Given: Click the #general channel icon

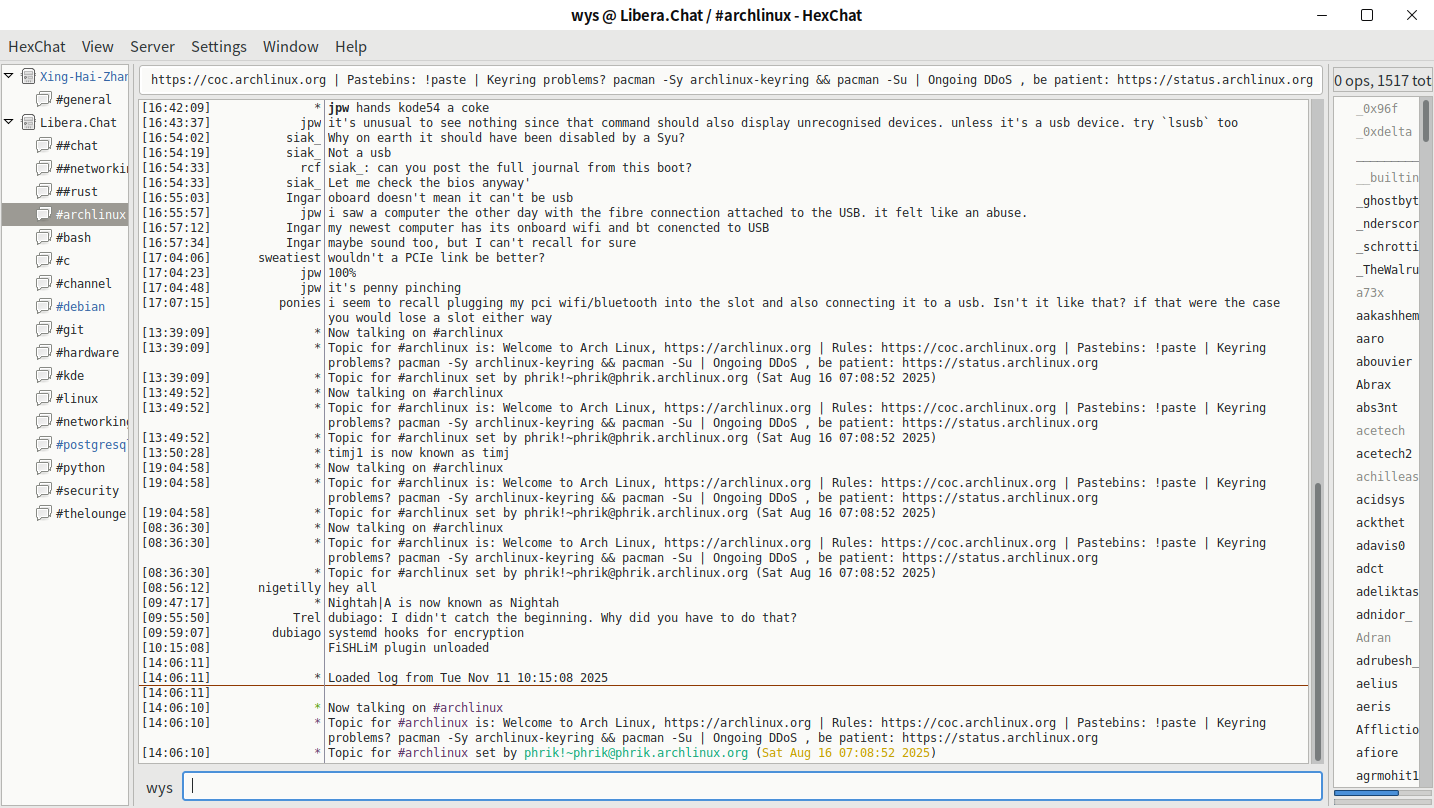Looking at the screenshot, I should click(x=44, y=100).
